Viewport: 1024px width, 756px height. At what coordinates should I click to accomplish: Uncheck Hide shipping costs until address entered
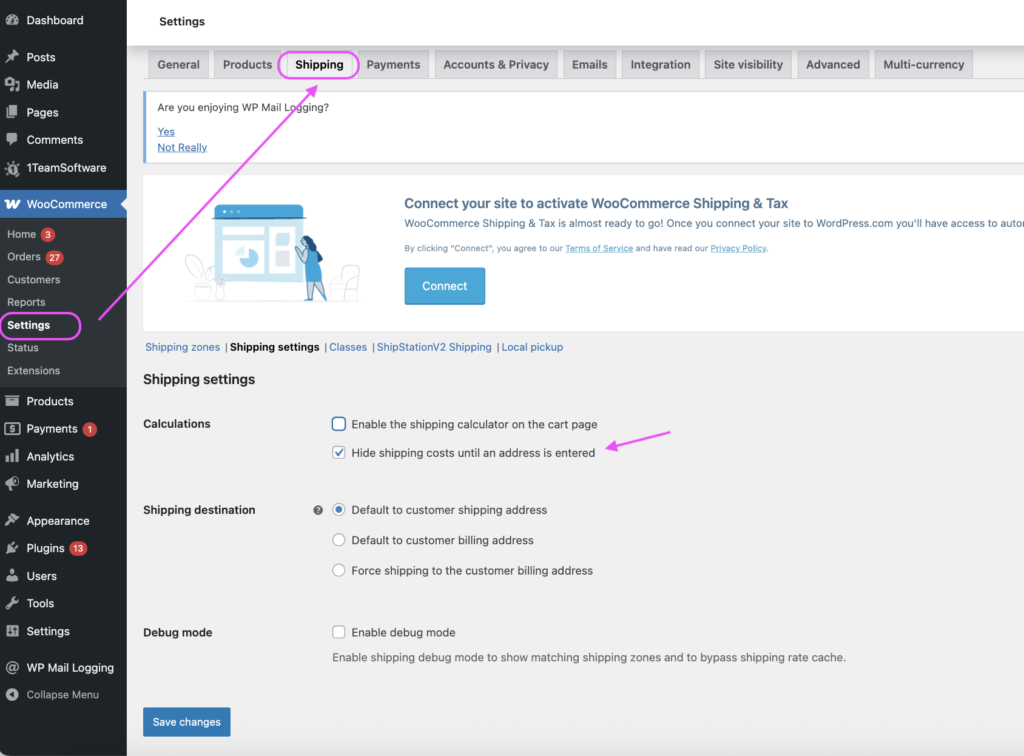(339, 453)
